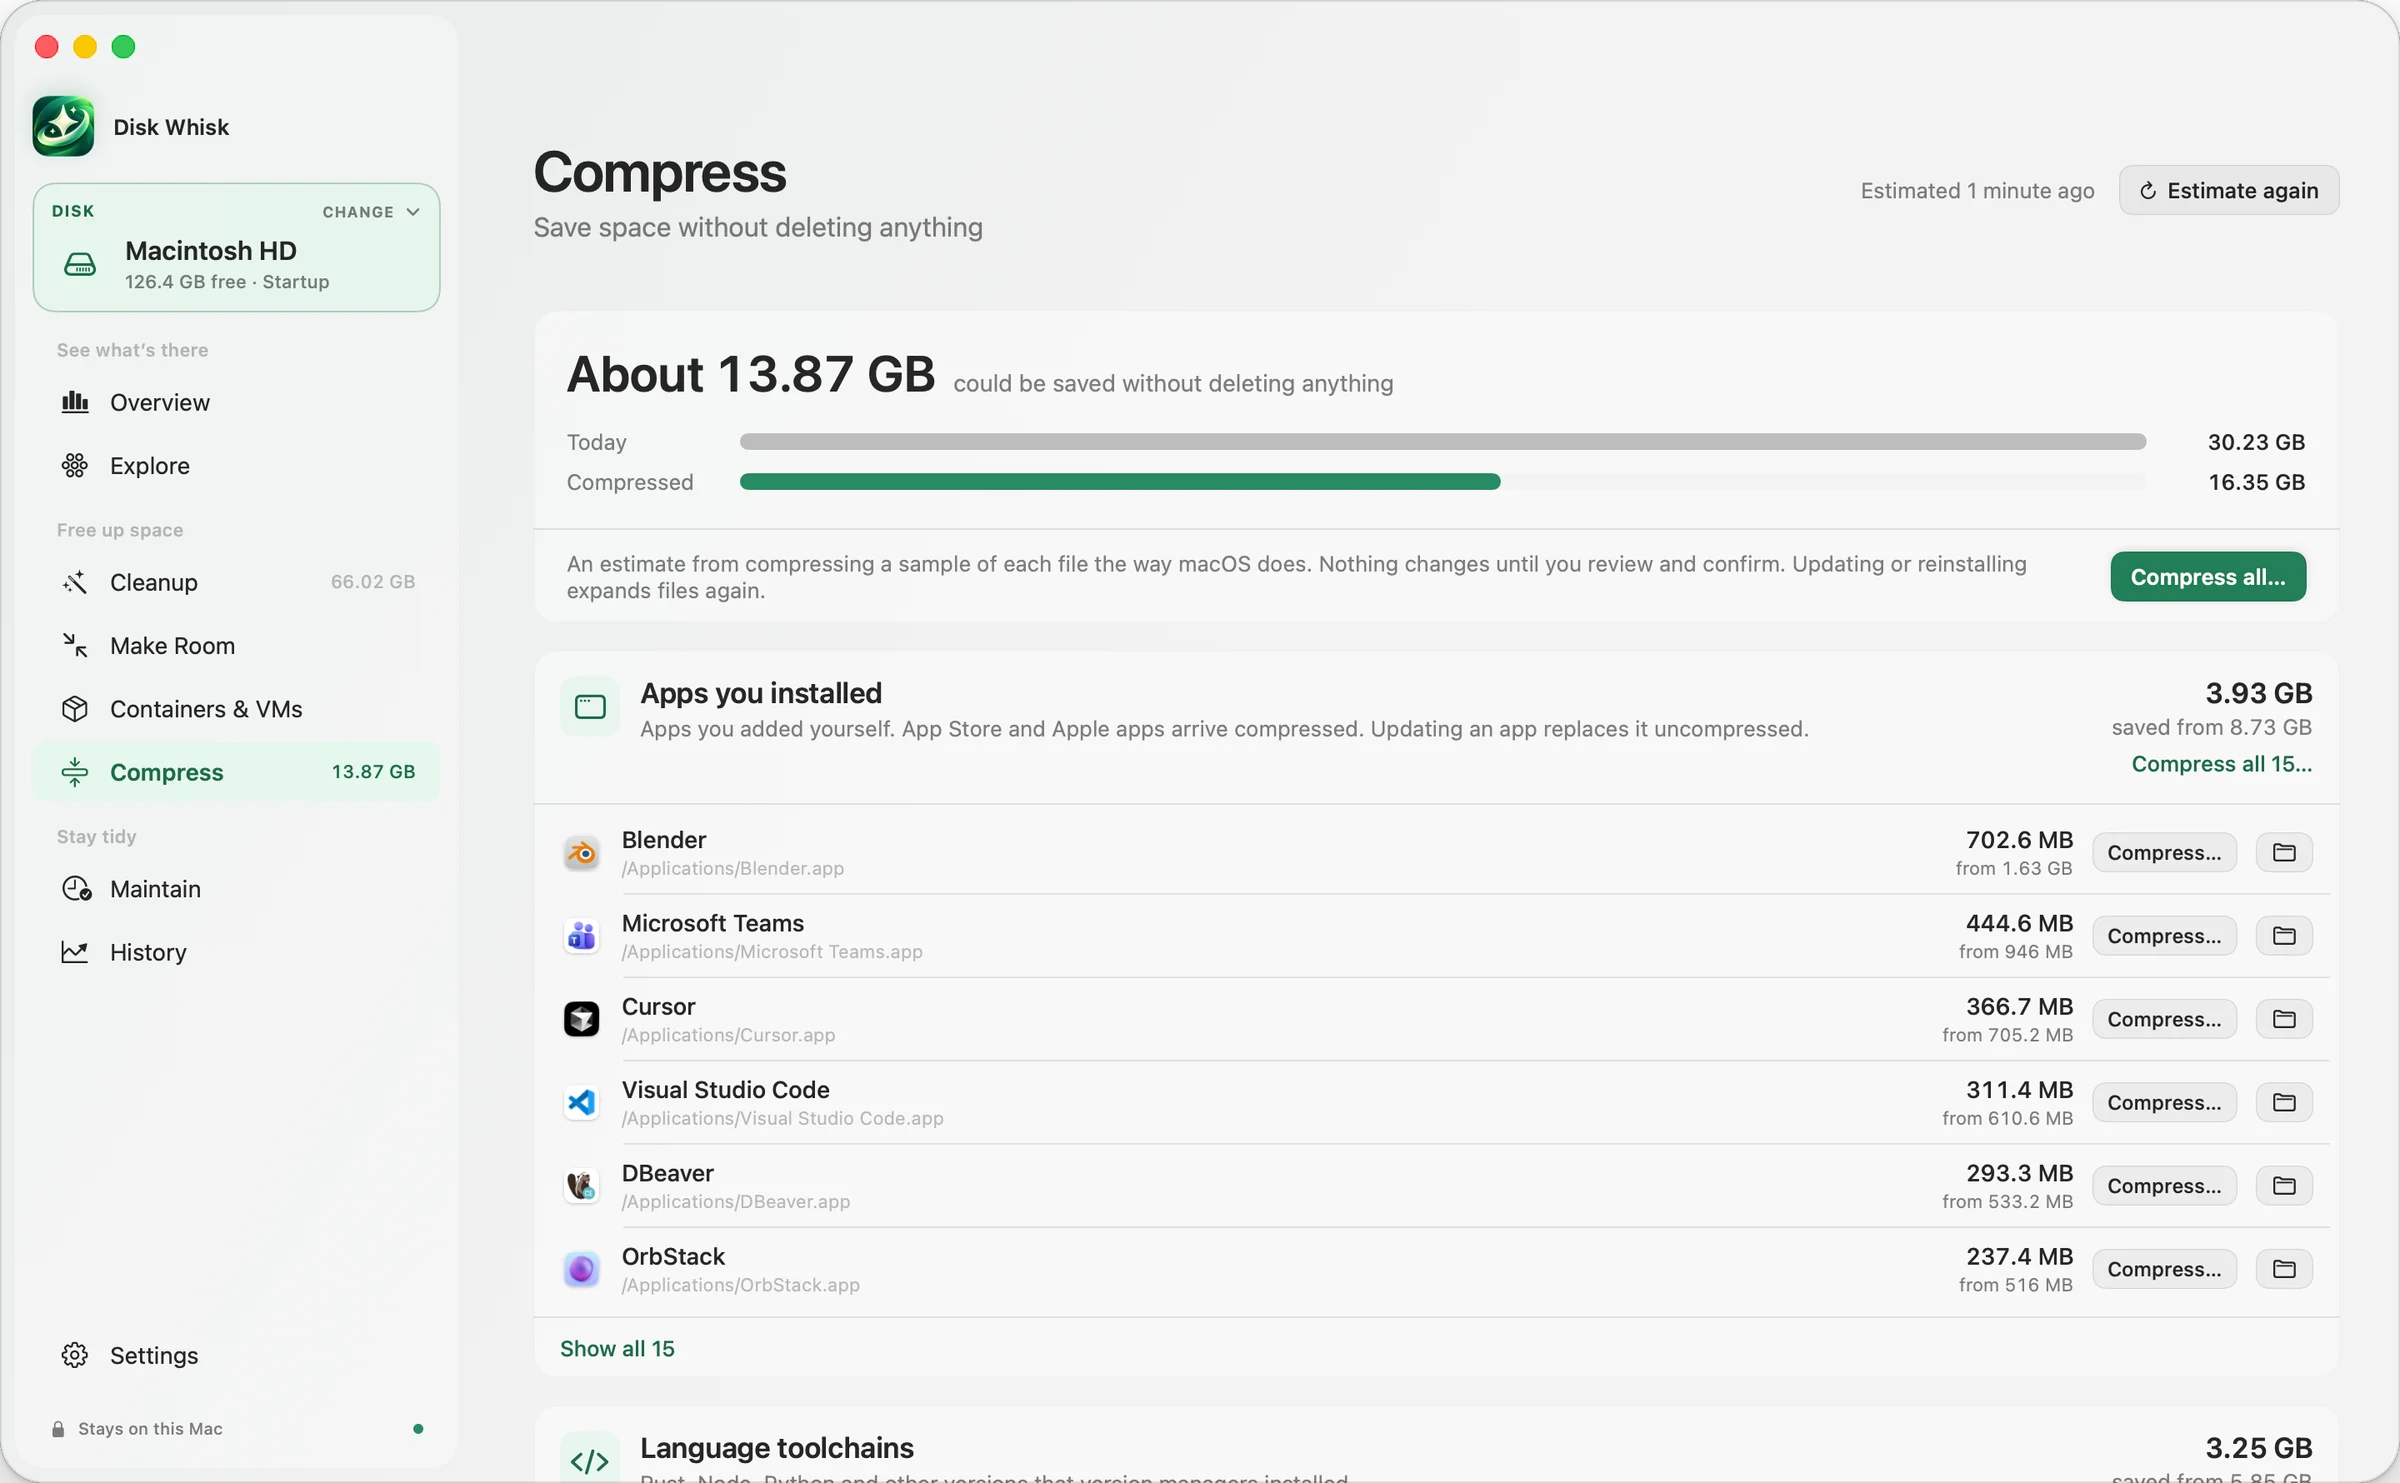This screenshot has height=1483, width=2400.
Task: Open the Maintain section
Action: pos(236,888)
